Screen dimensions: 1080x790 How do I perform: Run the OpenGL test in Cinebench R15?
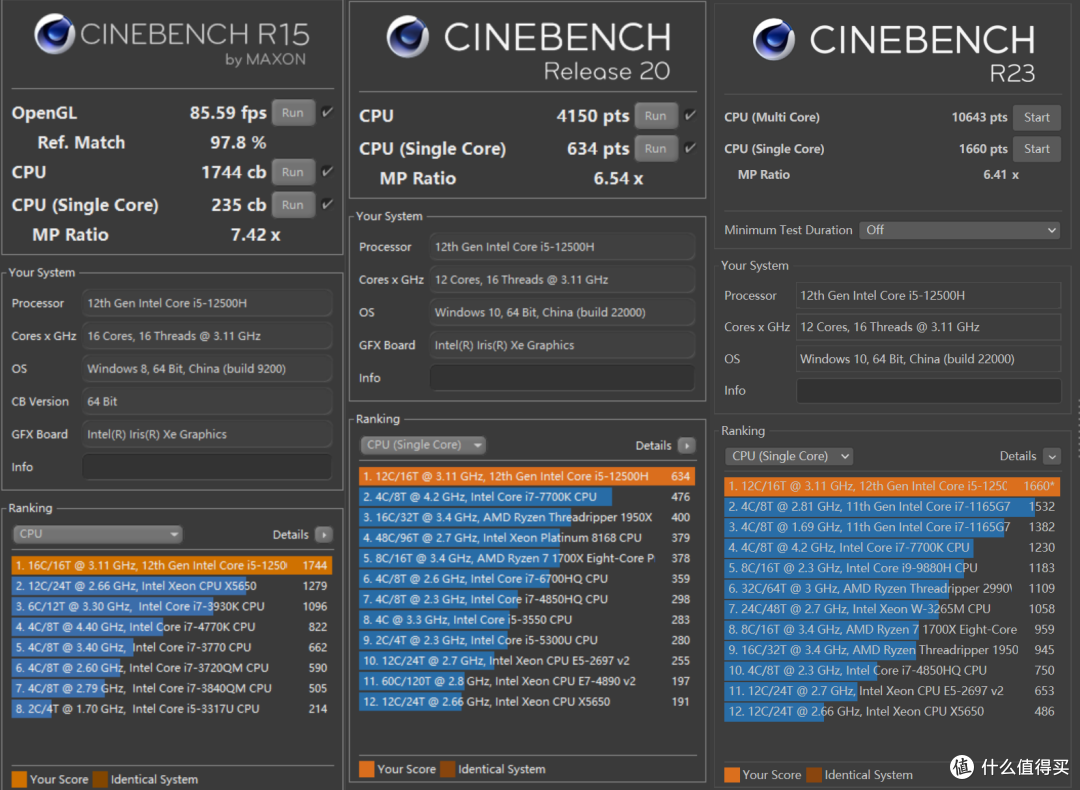[x=293, y=113]
